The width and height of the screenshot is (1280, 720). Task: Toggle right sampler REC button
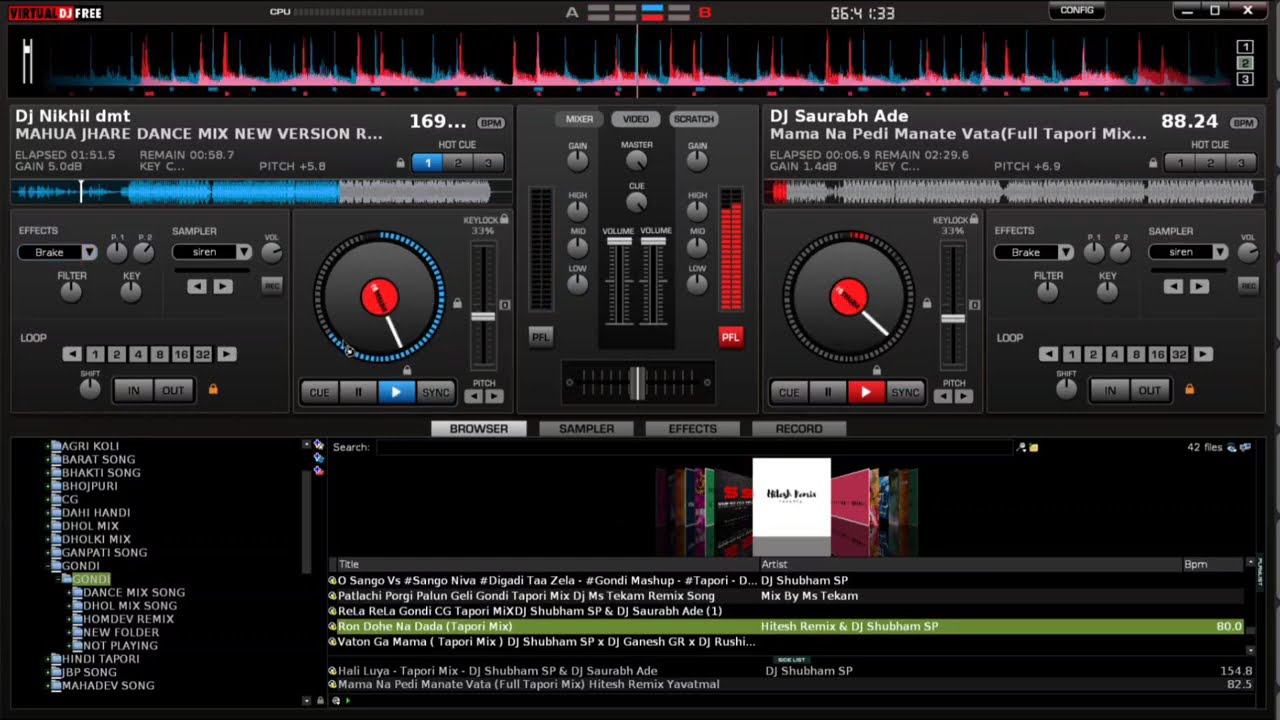tap(1248, 286)
